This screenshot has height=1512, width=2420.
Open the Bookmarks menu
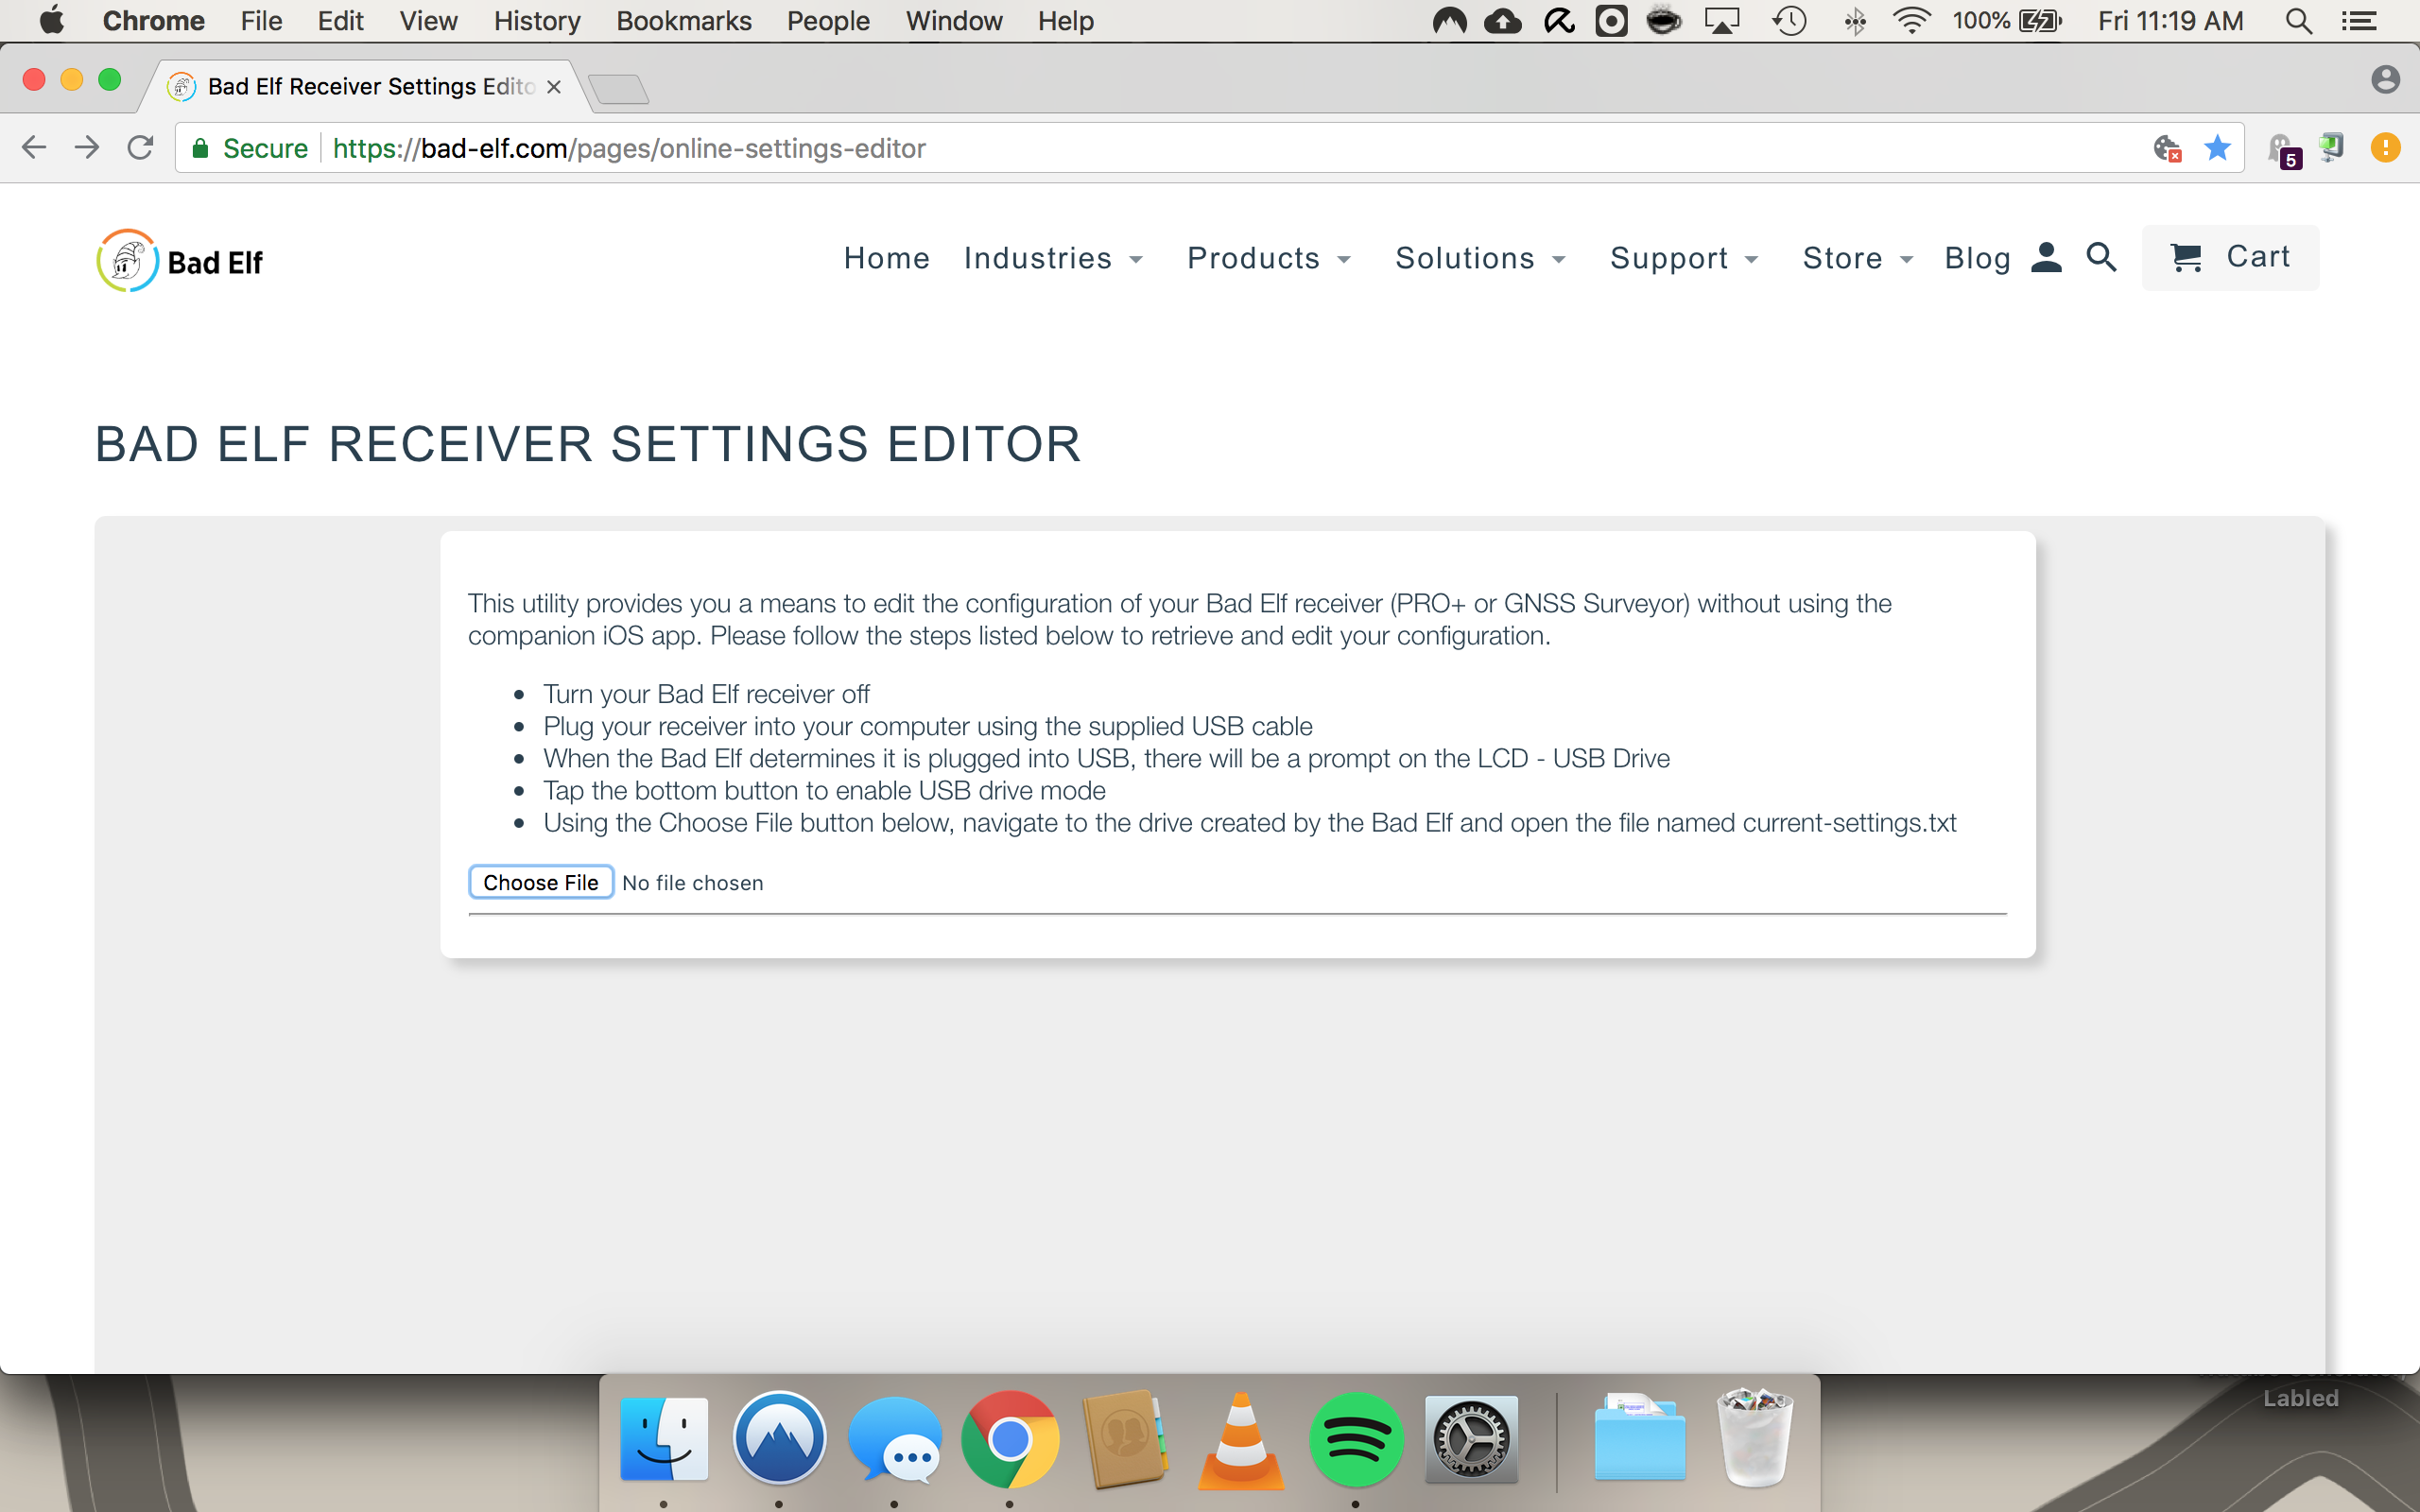pos(683,21)
